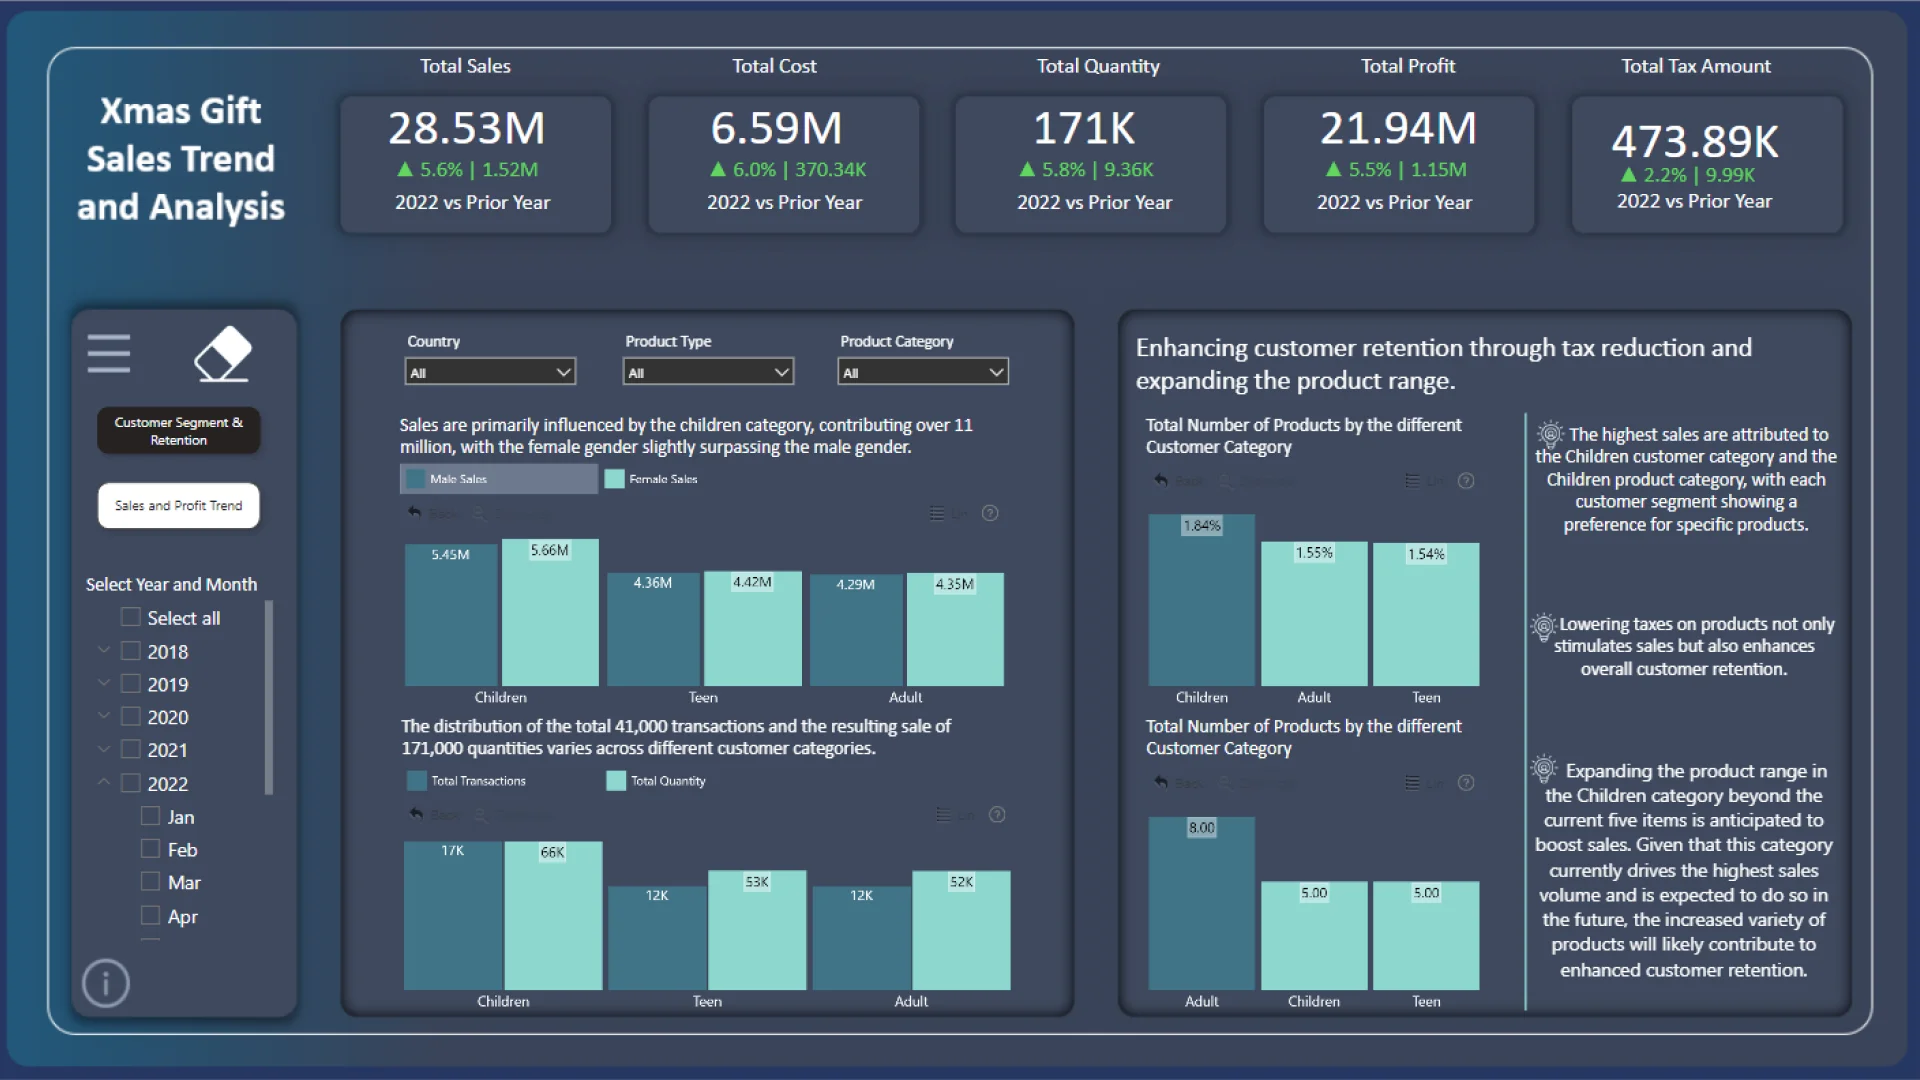Screen dimensions: 1920x1080
Task: Open the info icon at sidebar bottom
Action: click(106, 983)
